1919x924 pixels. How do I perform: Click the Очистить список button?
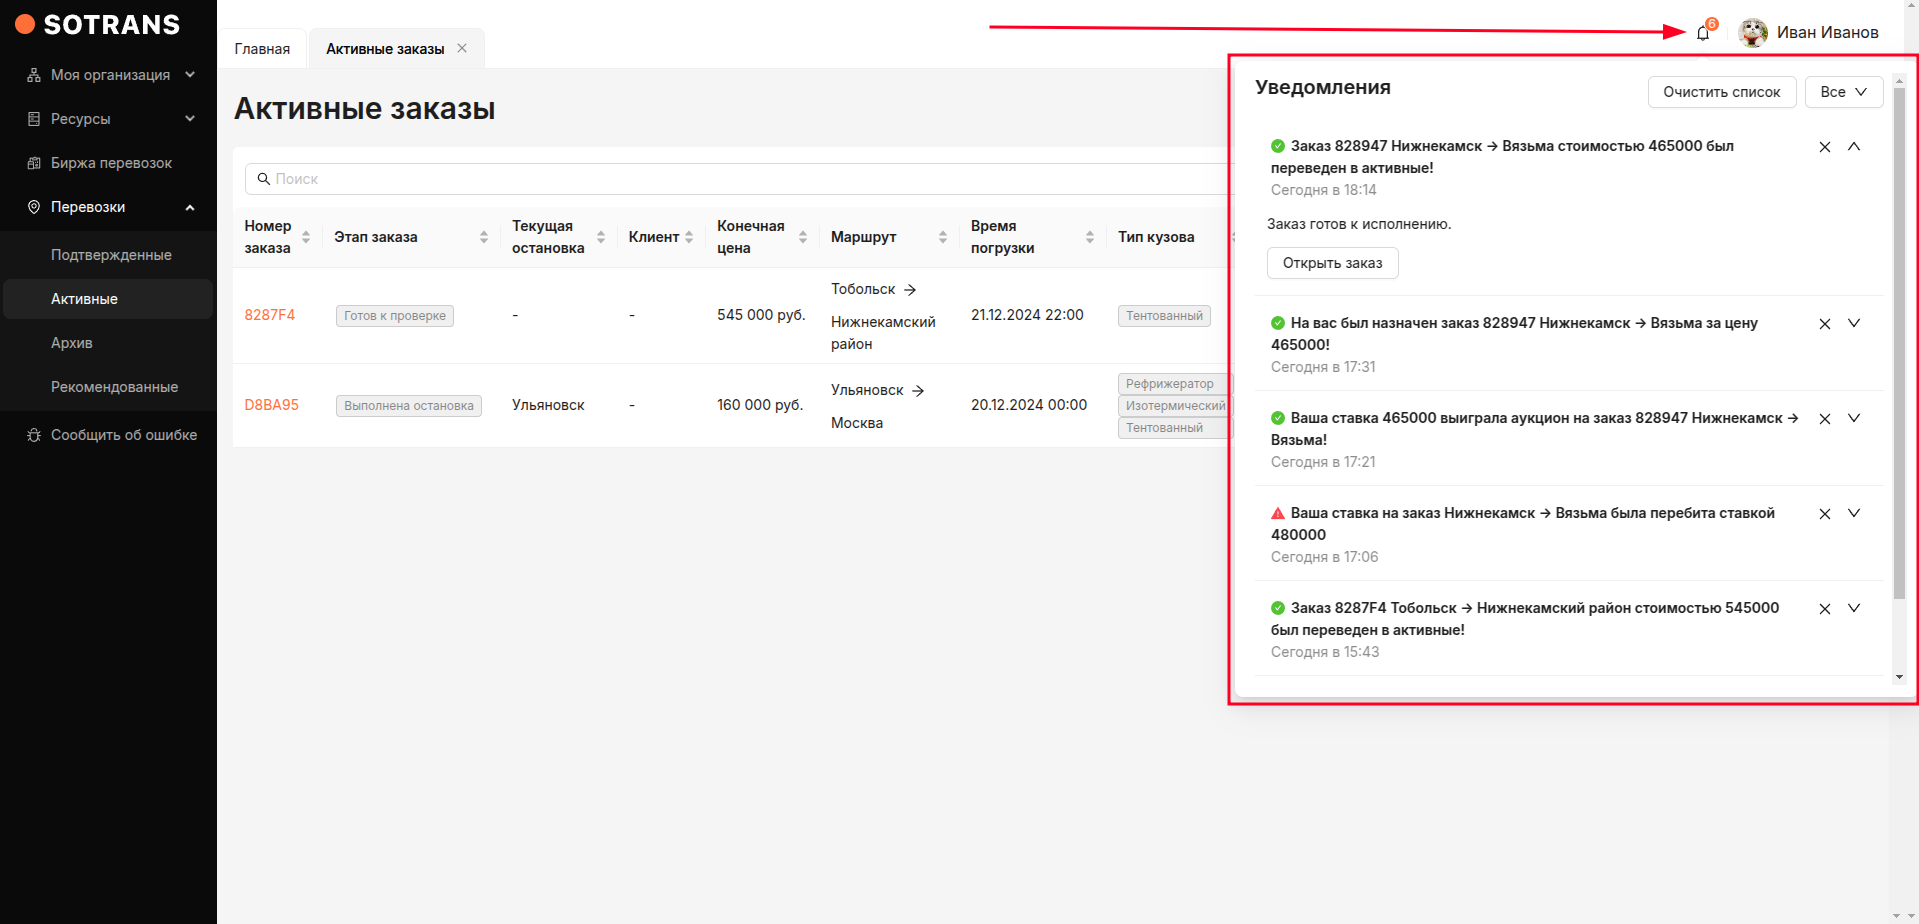click(1721, 92)
